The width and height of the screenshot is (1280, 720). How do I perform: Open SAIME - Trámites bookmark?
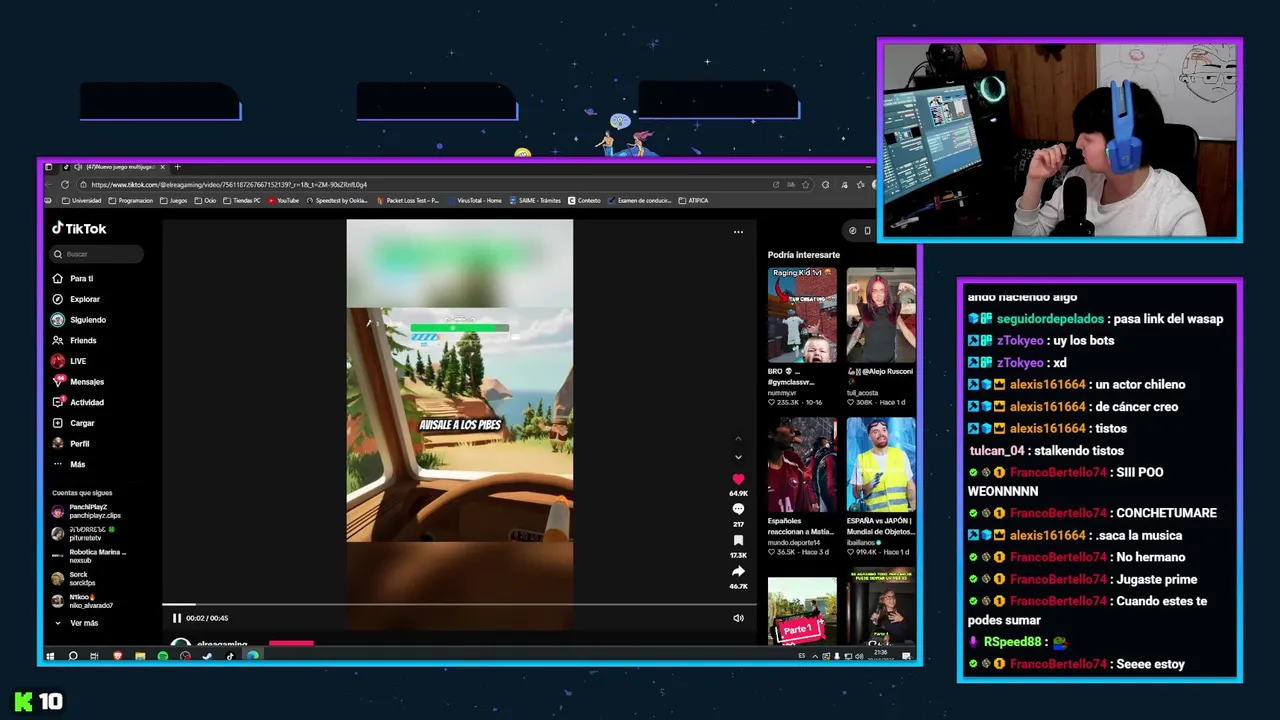(x=535, y=201)
